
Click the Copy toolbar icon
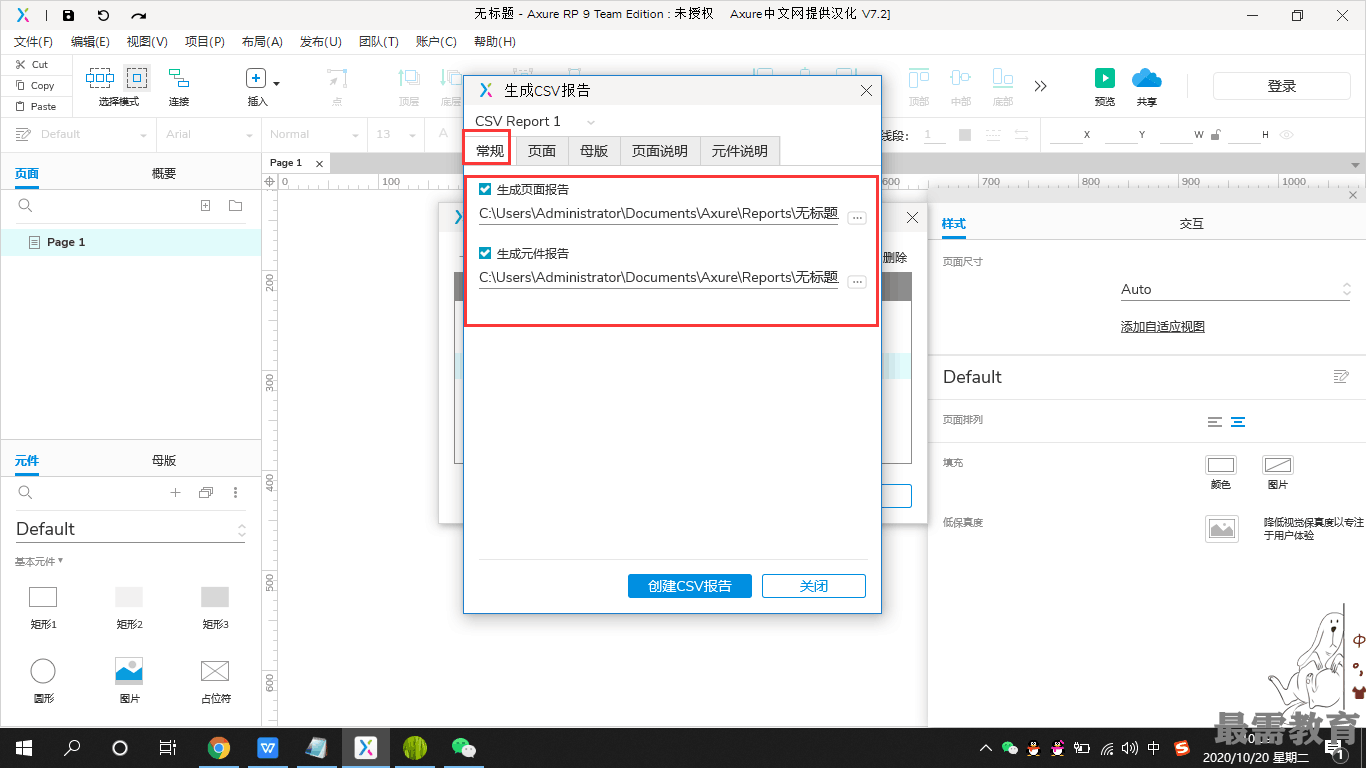[20, 86]
